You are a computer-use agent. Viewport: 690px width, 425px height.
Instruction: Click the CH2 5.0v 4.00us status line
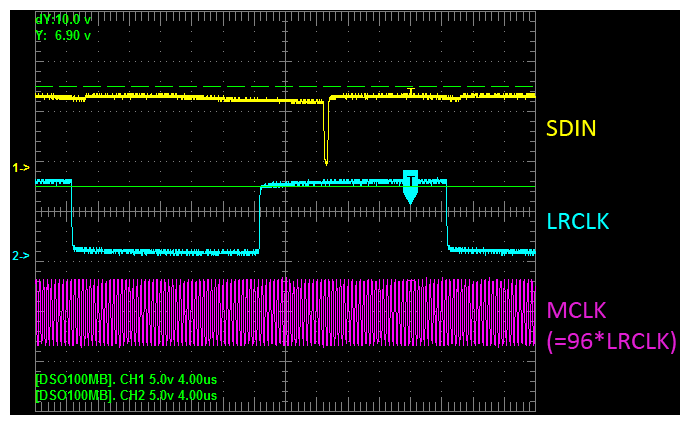click(126, 395)
